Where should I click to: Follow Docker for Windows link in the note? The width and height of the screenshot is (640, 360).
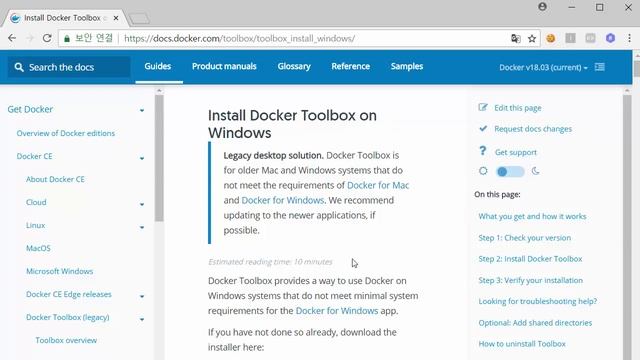point(282,200)
